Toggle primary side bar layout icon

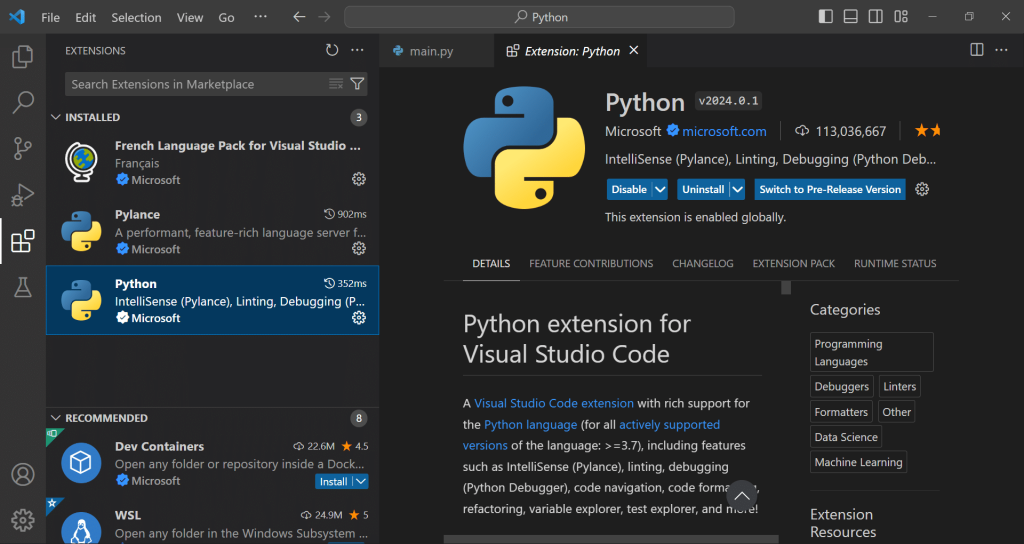coord(825,17)
